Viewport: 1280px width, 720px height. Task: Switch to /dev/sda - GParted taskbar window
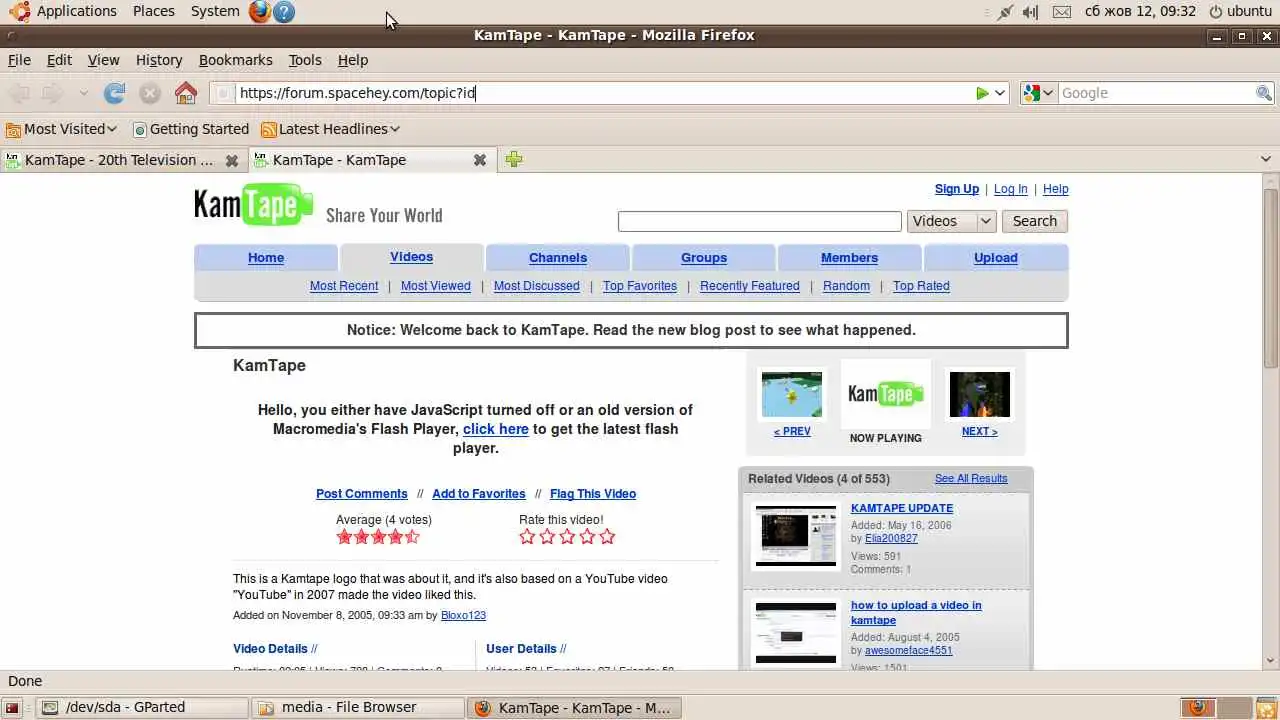coord(142,708)
